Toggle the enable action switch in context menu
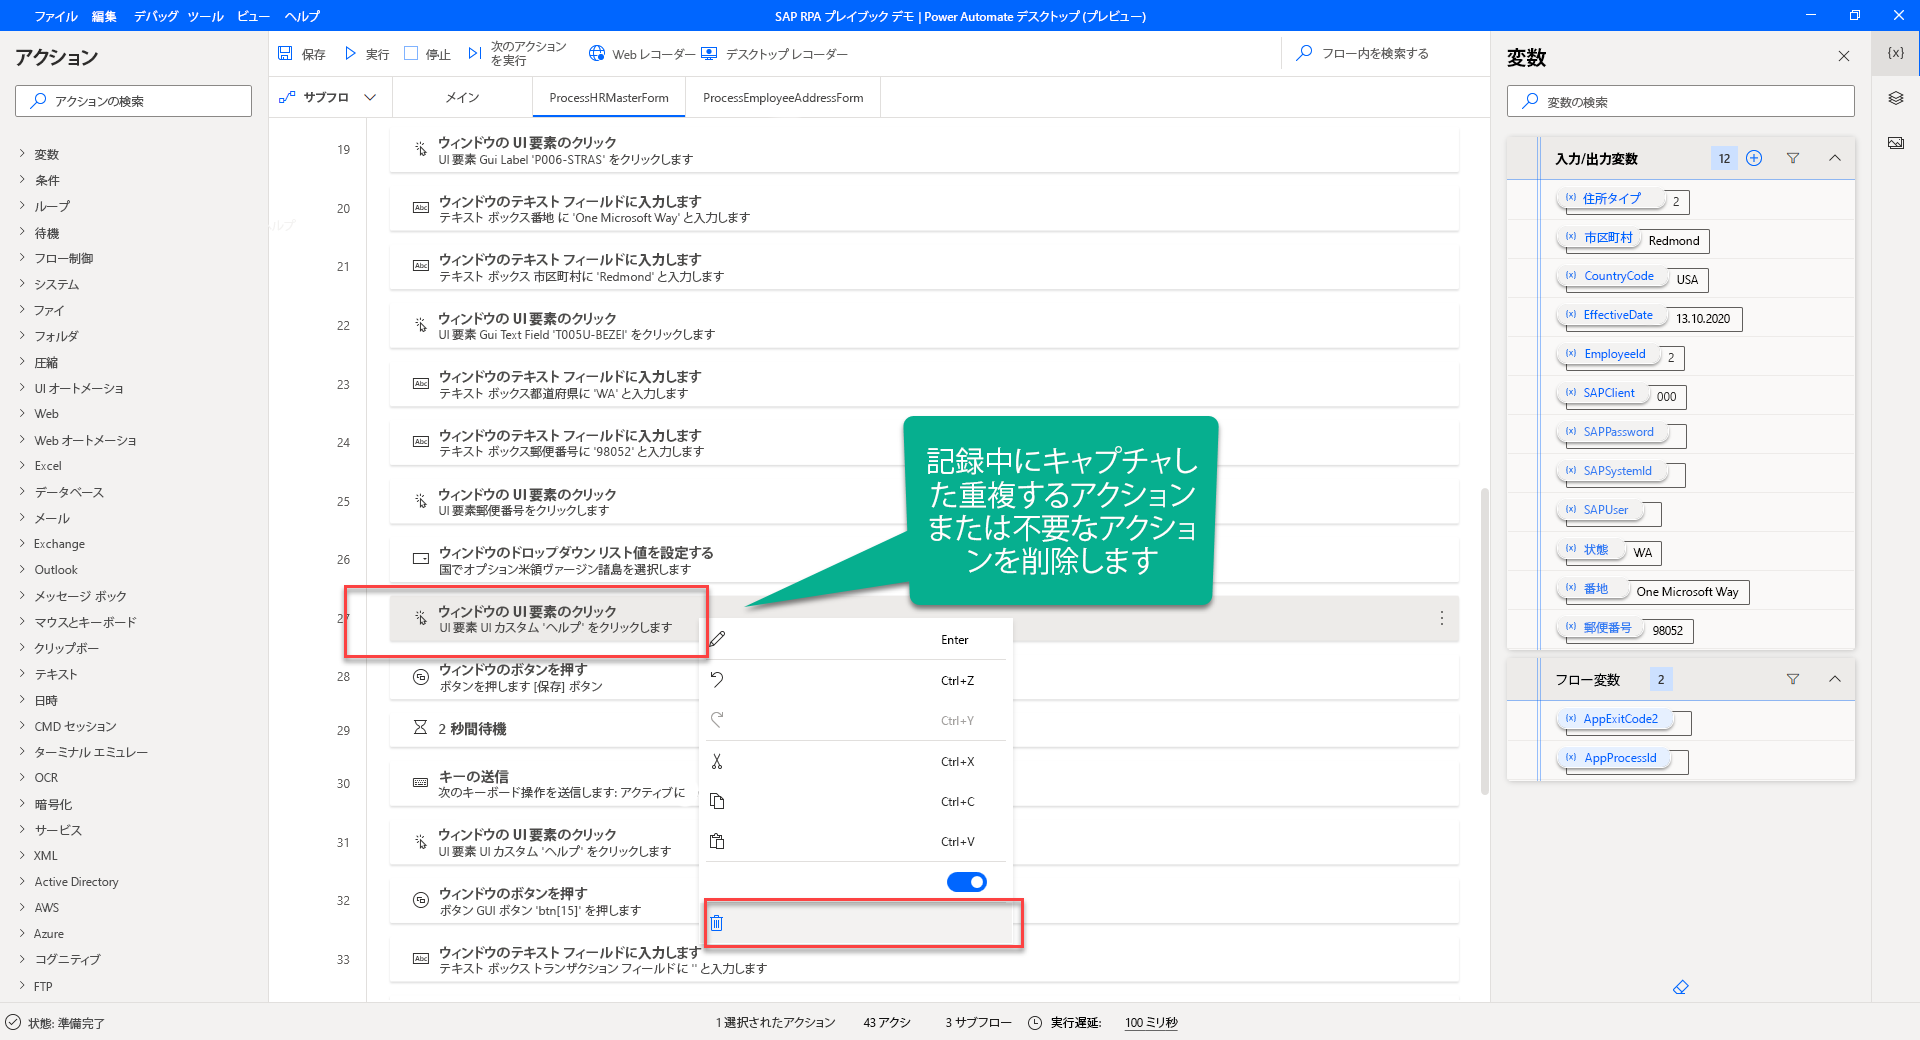Viewport: 1920px width, 1040px height. pos(966,882)
